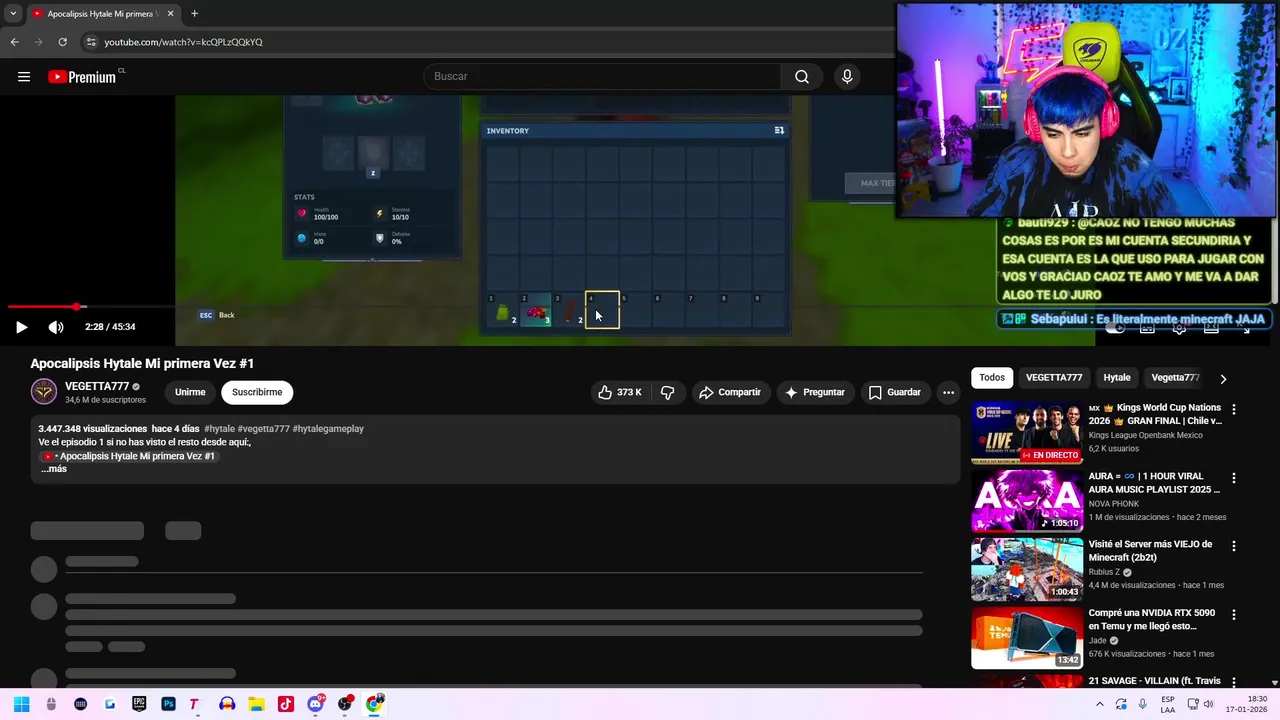
Task: Expand description with ...más
Action: click(x=53, y=469)
